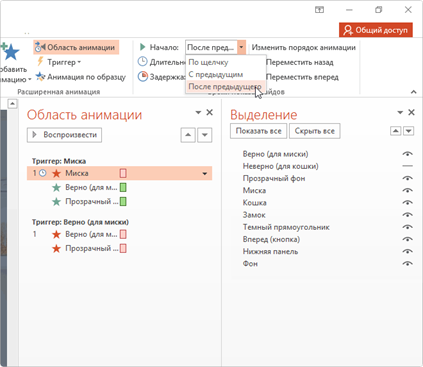
Task: Click red star icon of Миска entry
Action: click(56, 173)
